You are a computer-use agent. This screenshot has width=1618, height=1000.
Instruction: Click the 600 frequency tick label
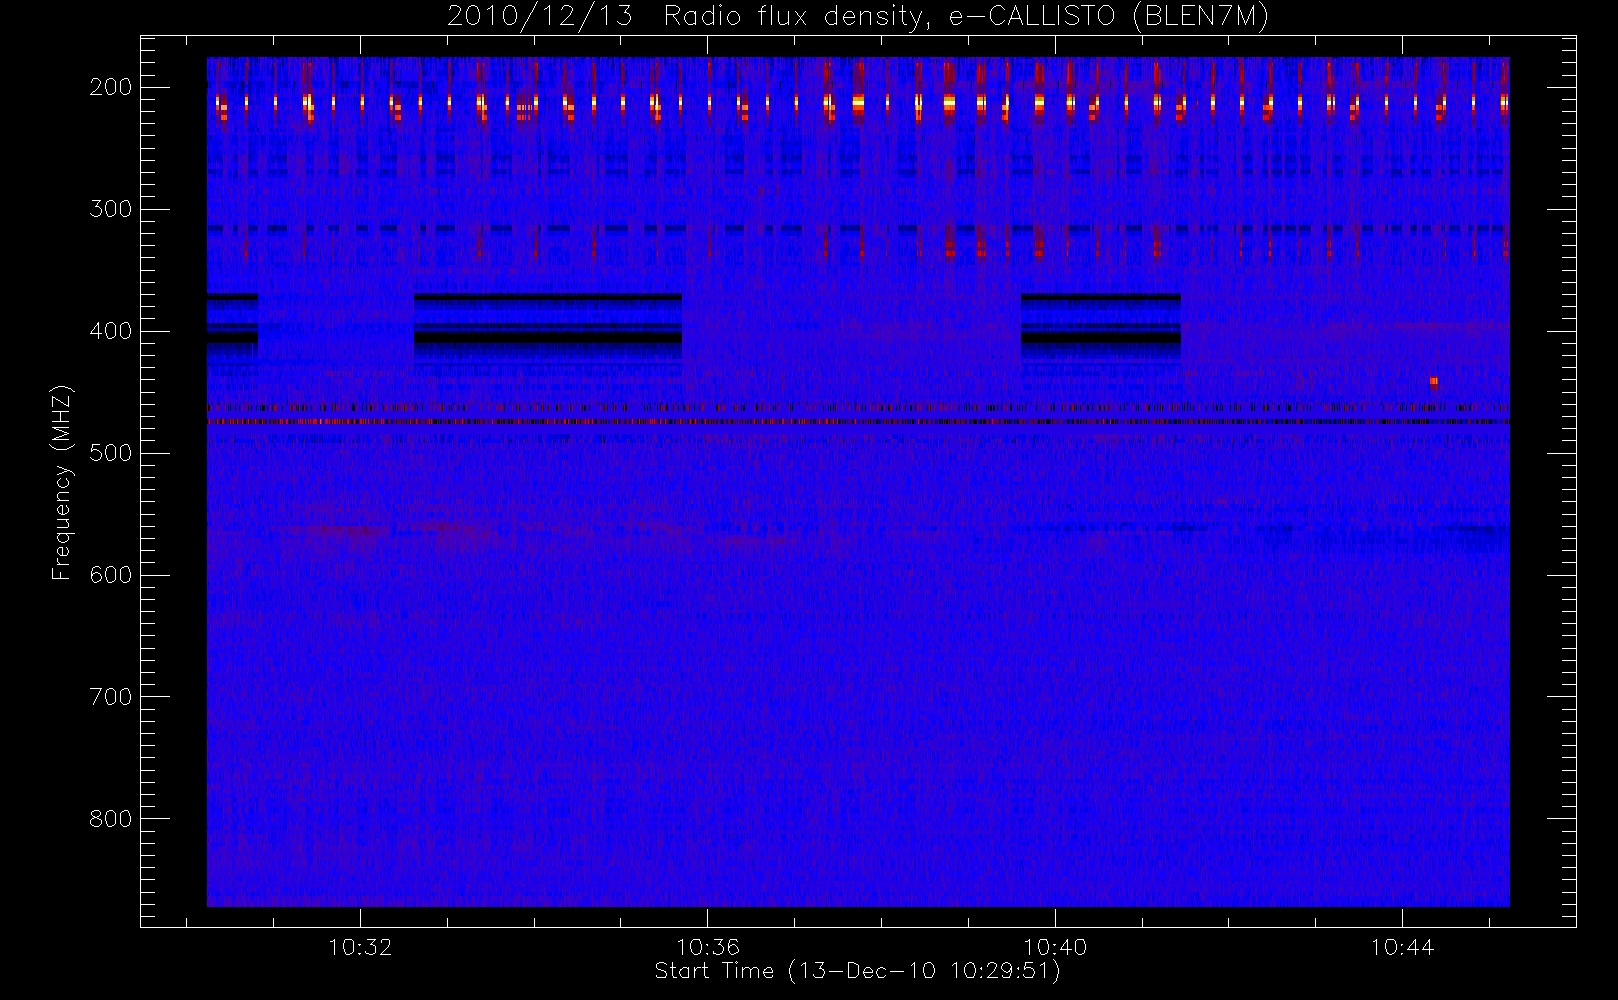point(111,575)
